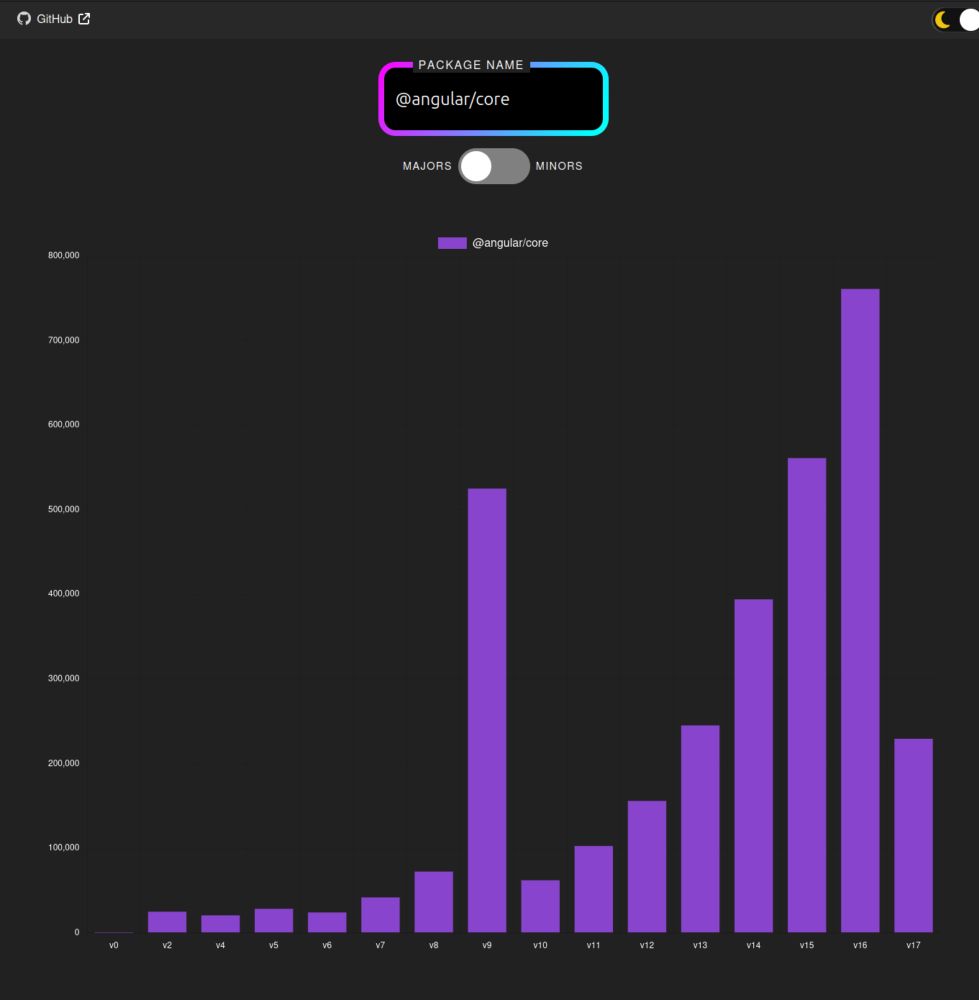Click the v17 bar in chart

coord(913,835)
